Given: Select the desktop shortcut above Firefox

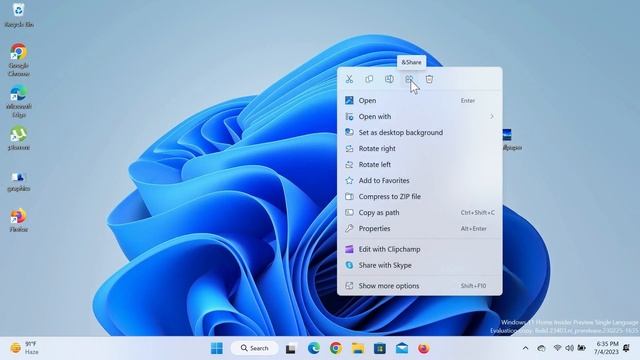Looking at the screenshot, I should 19,182.
